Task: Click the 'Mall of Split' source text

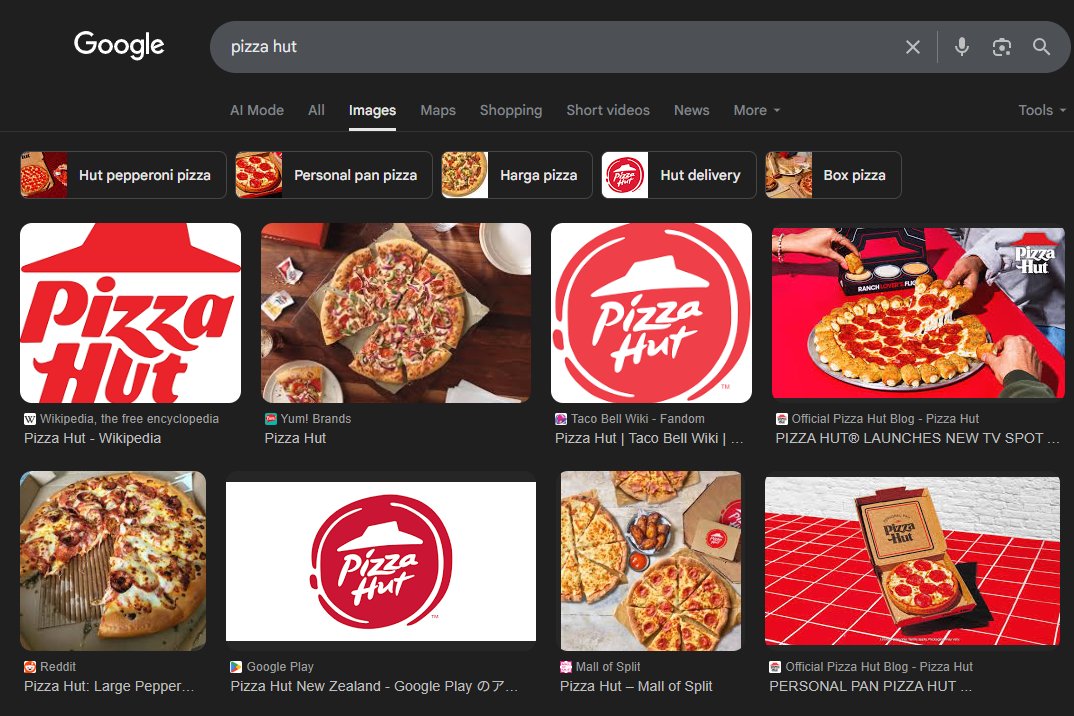Action: point(608,667)
